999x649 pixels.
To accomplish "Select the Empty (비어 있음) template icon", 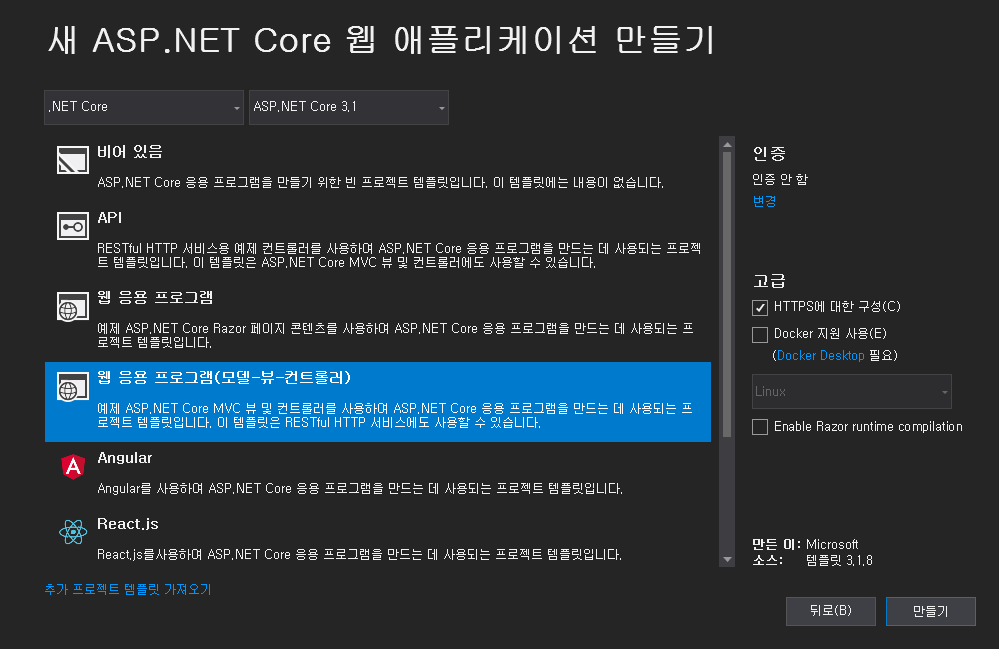I will tap(73, 160).
